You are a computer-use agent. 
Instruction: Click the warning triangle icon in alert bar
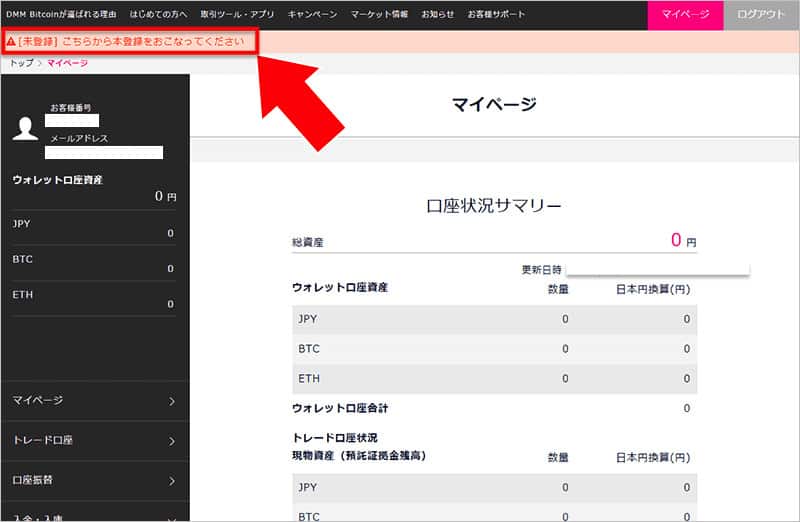pyautogui.click(x=11, y=41)
